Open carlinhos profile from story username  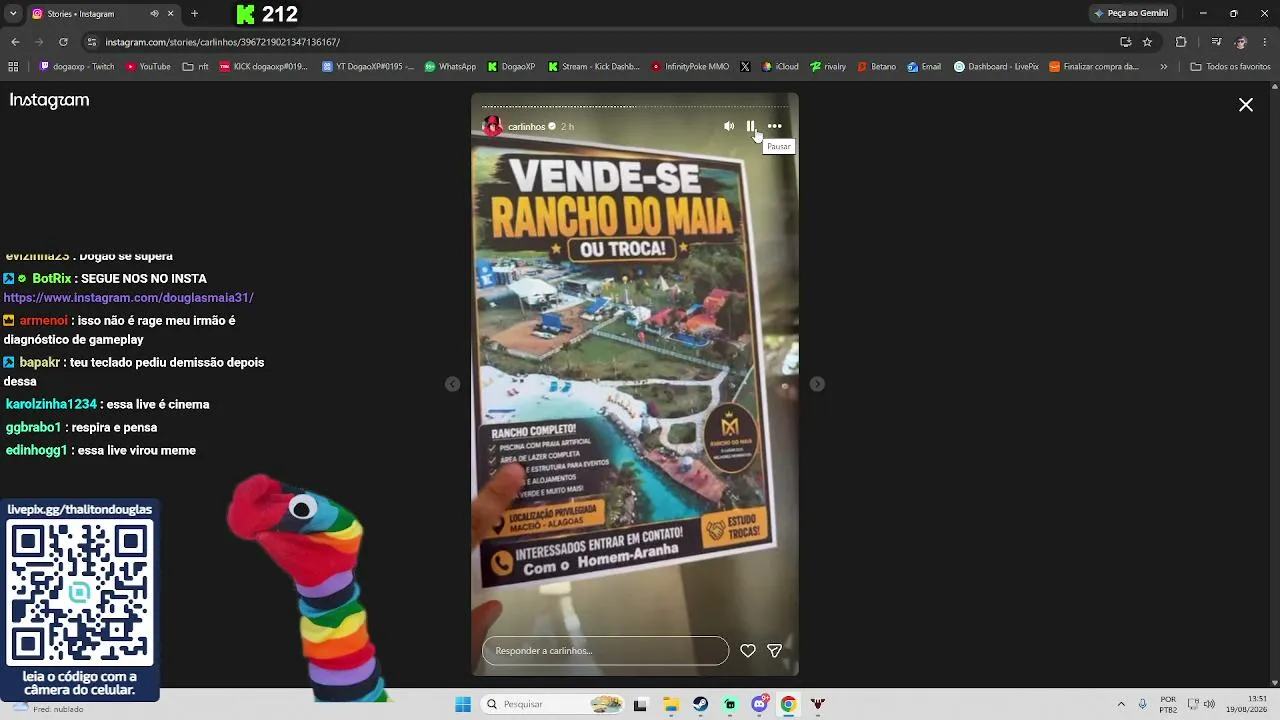coord(526,127)
